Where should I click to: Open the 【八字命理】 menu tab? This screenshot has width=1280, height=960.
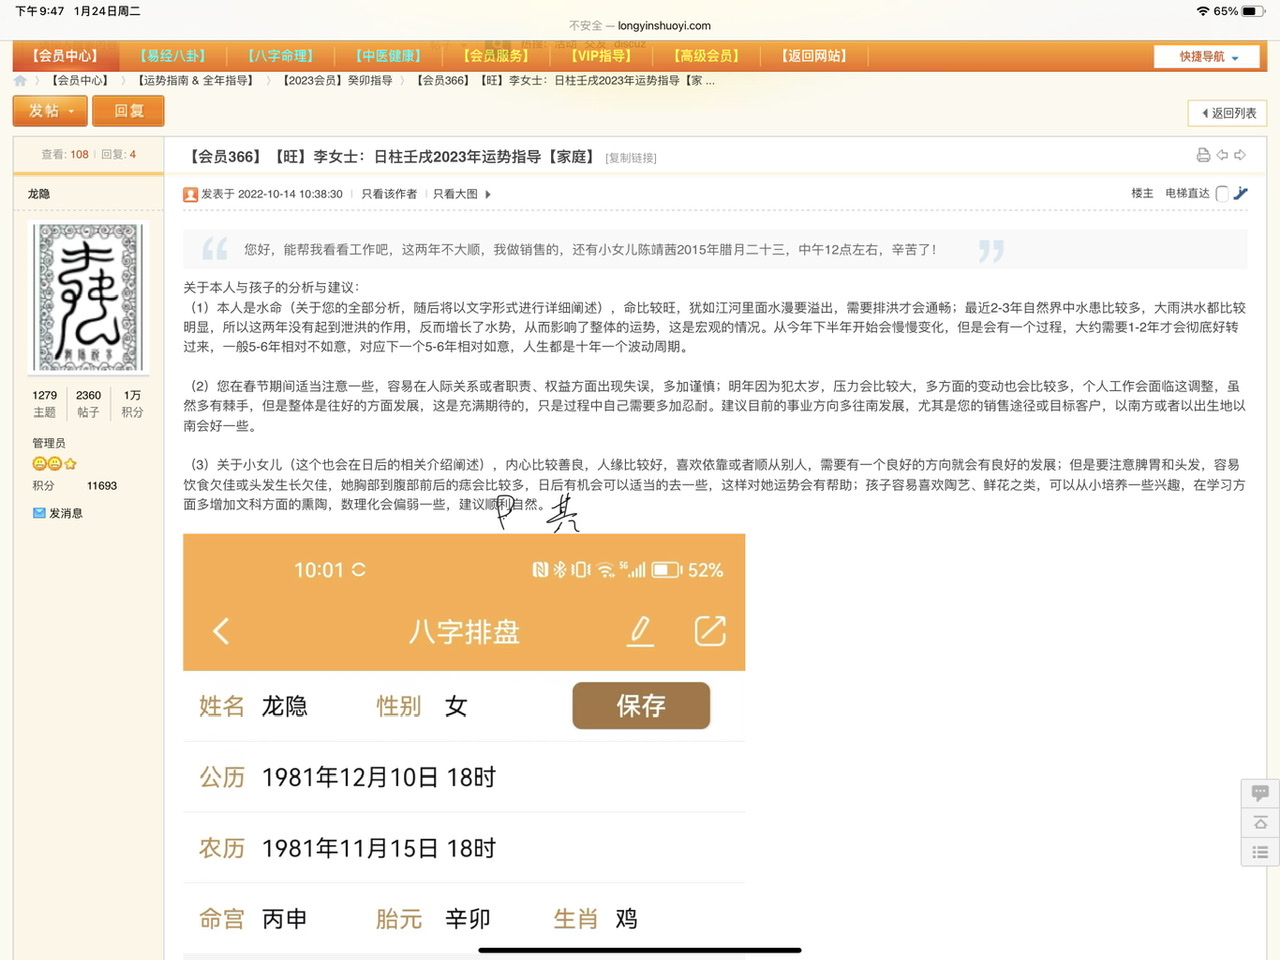point(281,56)
